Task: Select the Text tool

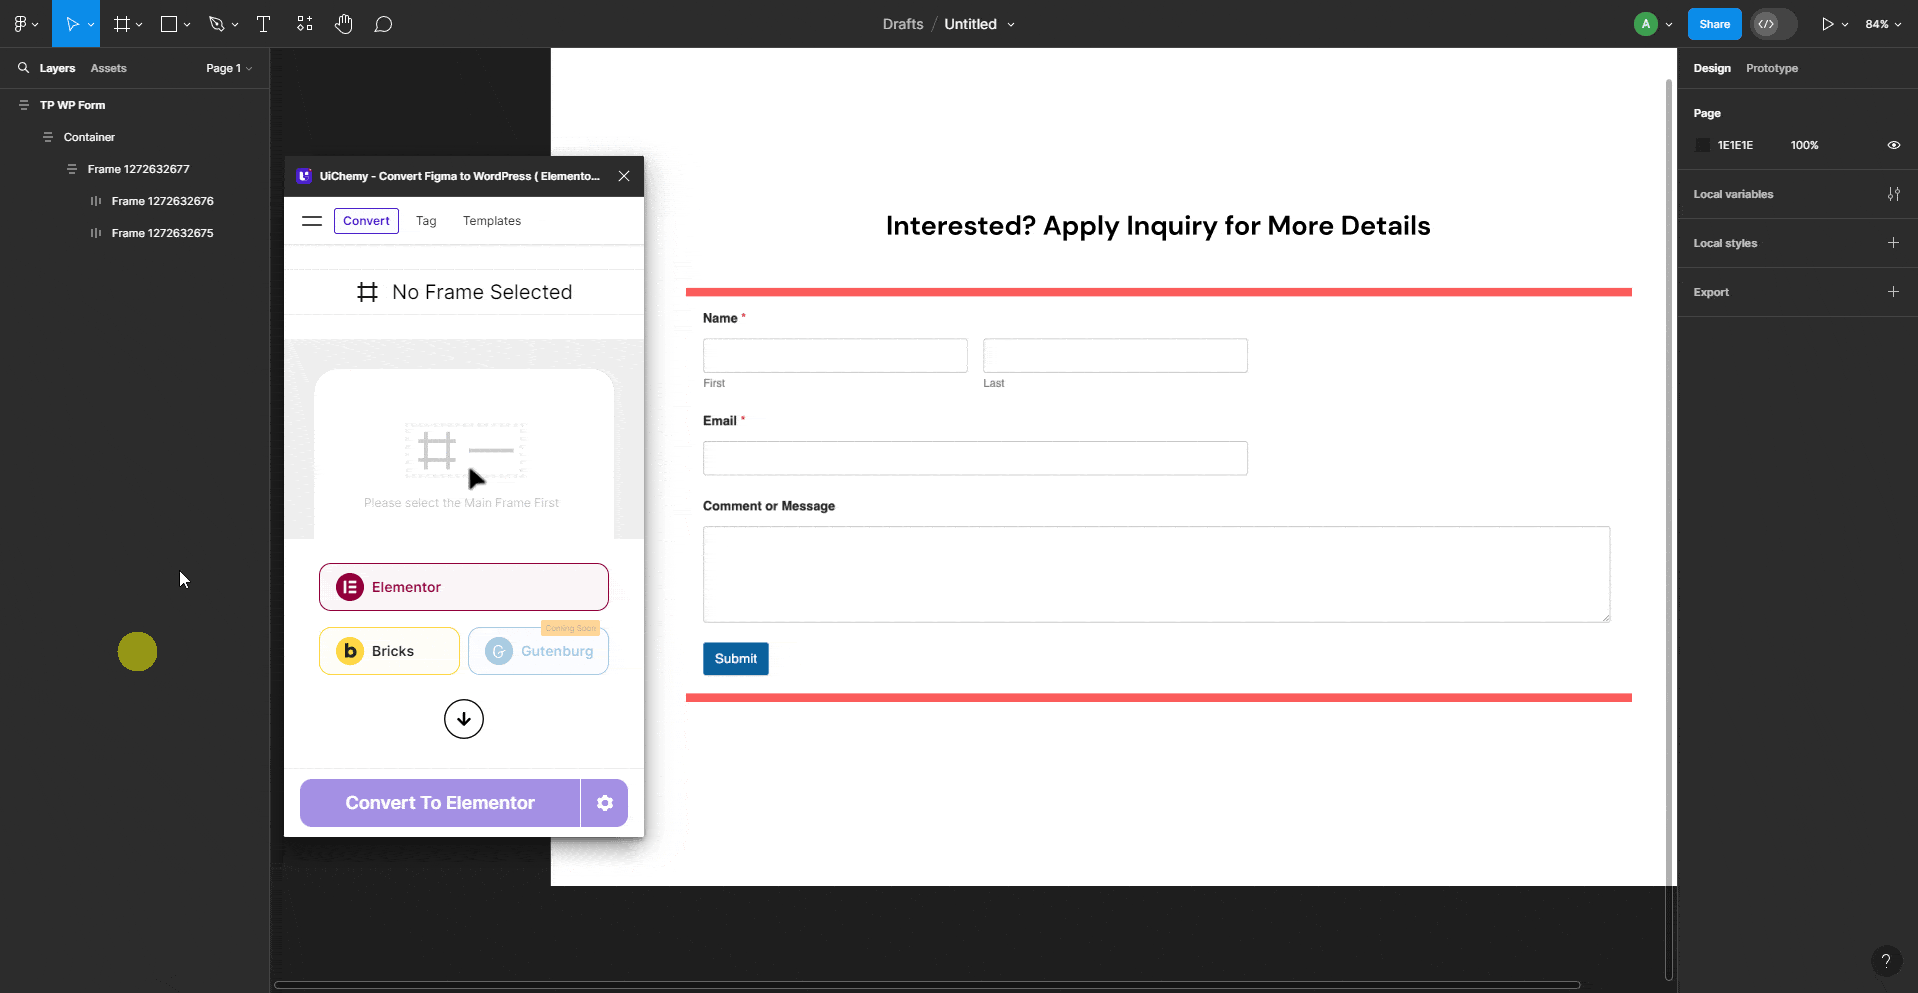Action: coord(263,23)
